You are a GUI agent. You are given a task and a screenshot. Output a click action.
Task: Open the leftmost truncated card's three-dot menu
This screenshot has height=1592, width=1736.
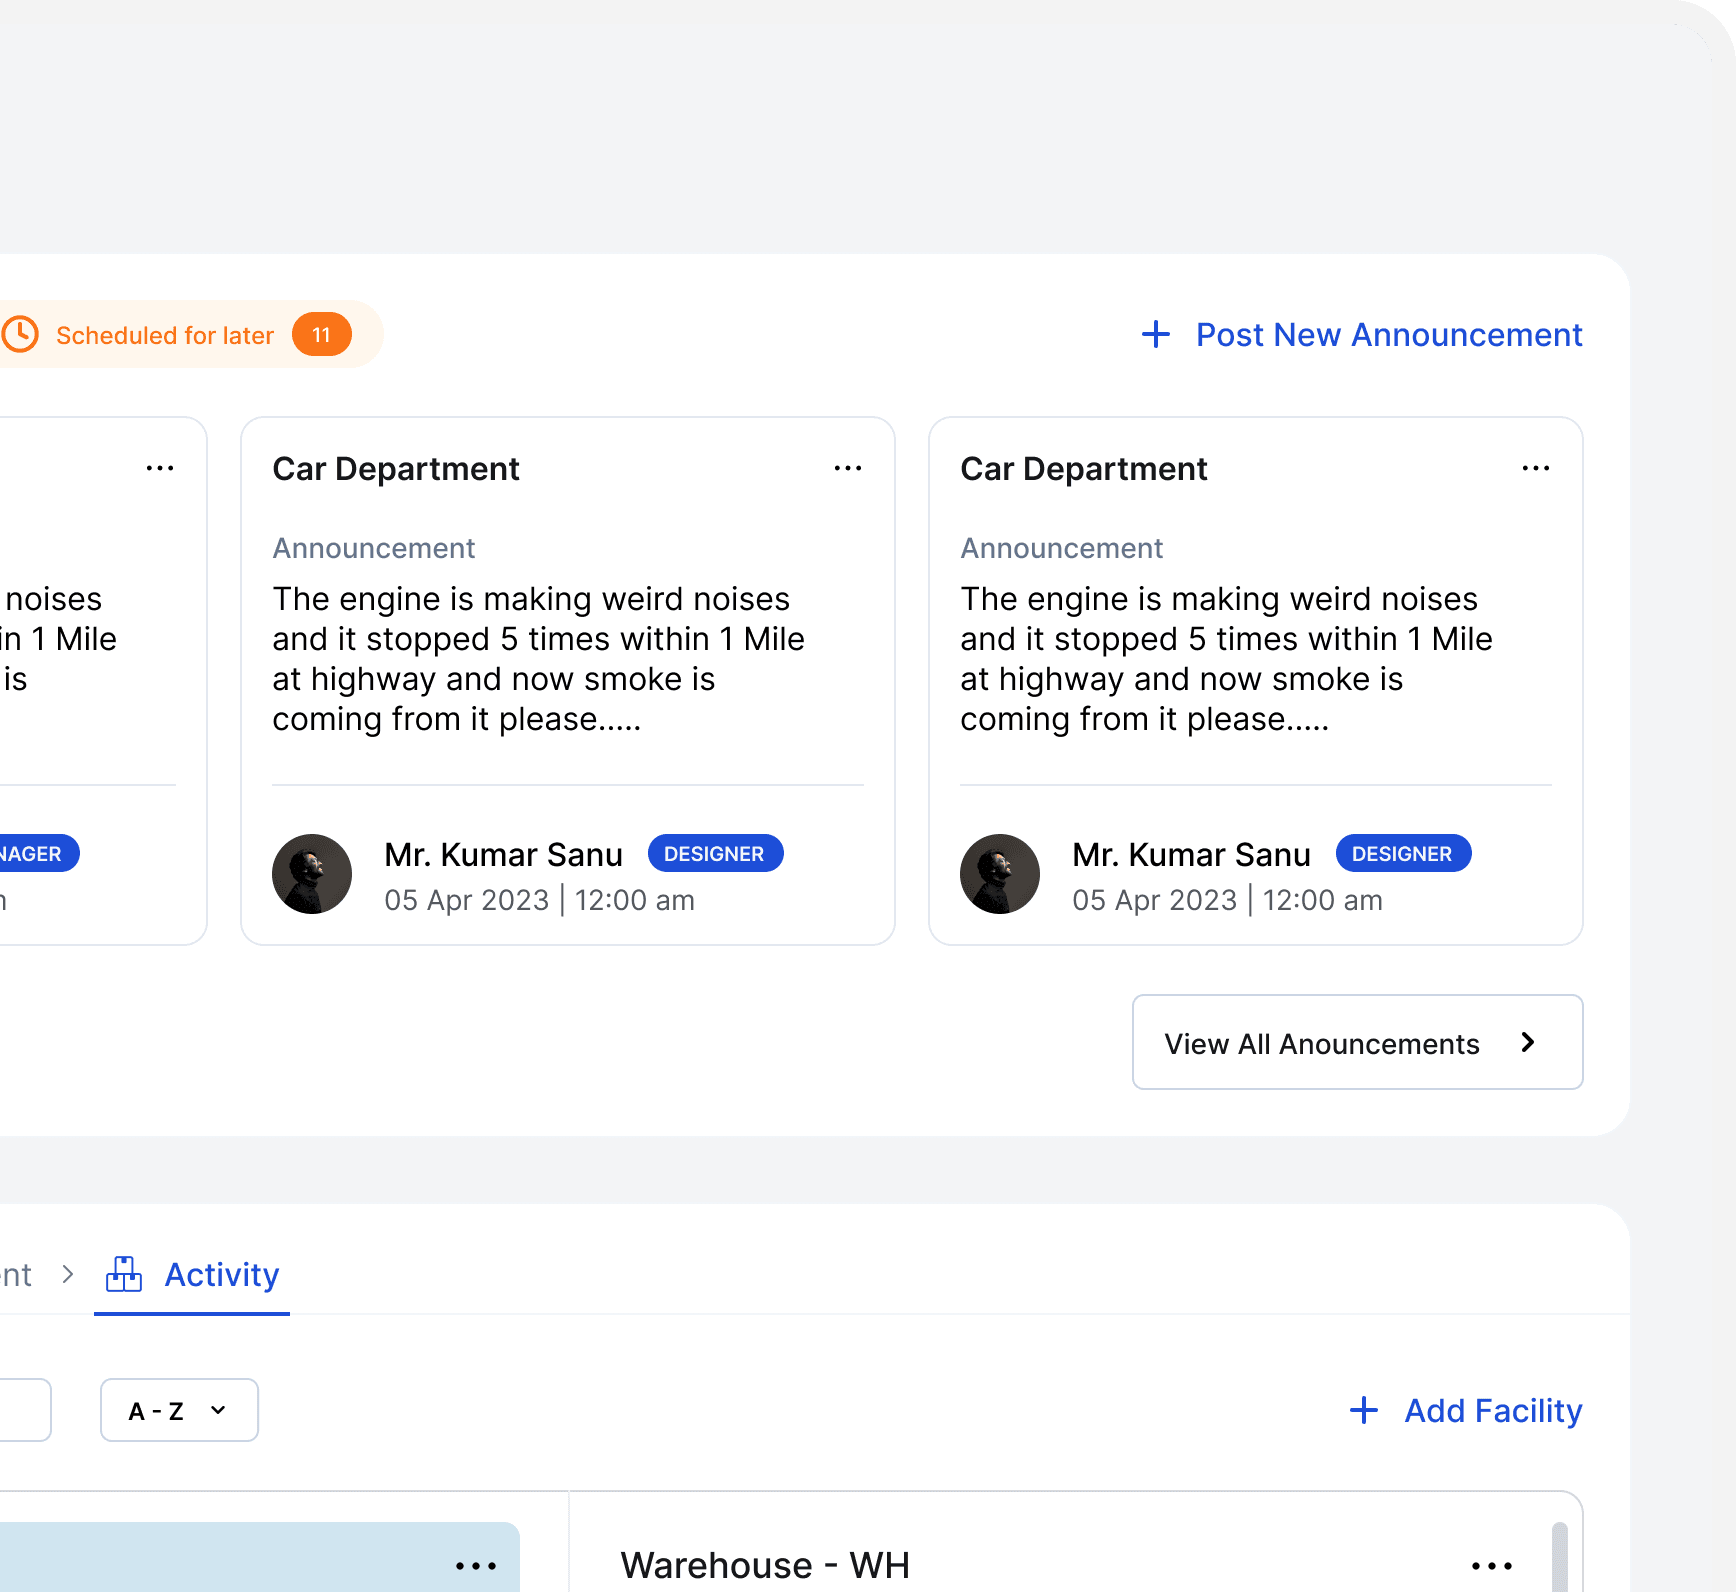160,467
